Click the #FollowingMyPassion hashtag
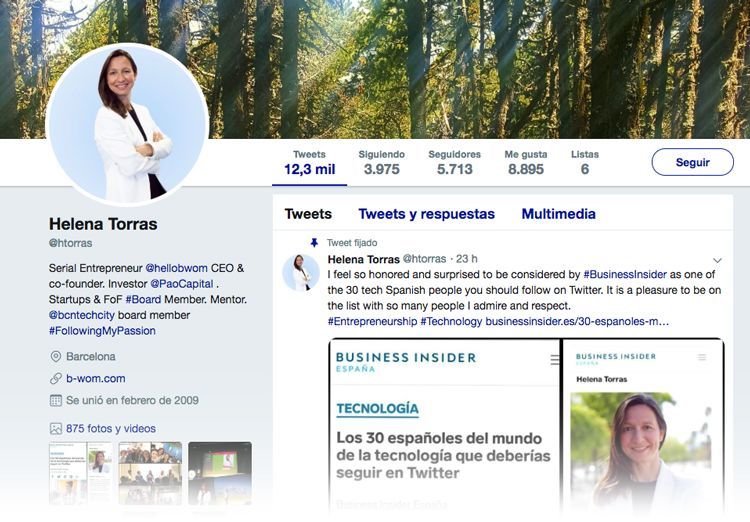The image size is (750, 522). click(x=102, y=331)
